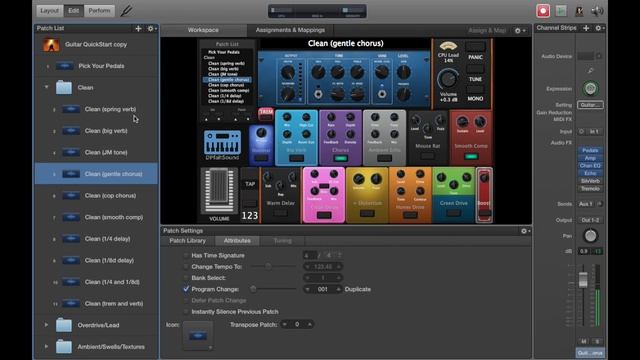Viewport: 640px width, 360px height.
Task: Click the channel strip volume fader
Action: (583, 280)
